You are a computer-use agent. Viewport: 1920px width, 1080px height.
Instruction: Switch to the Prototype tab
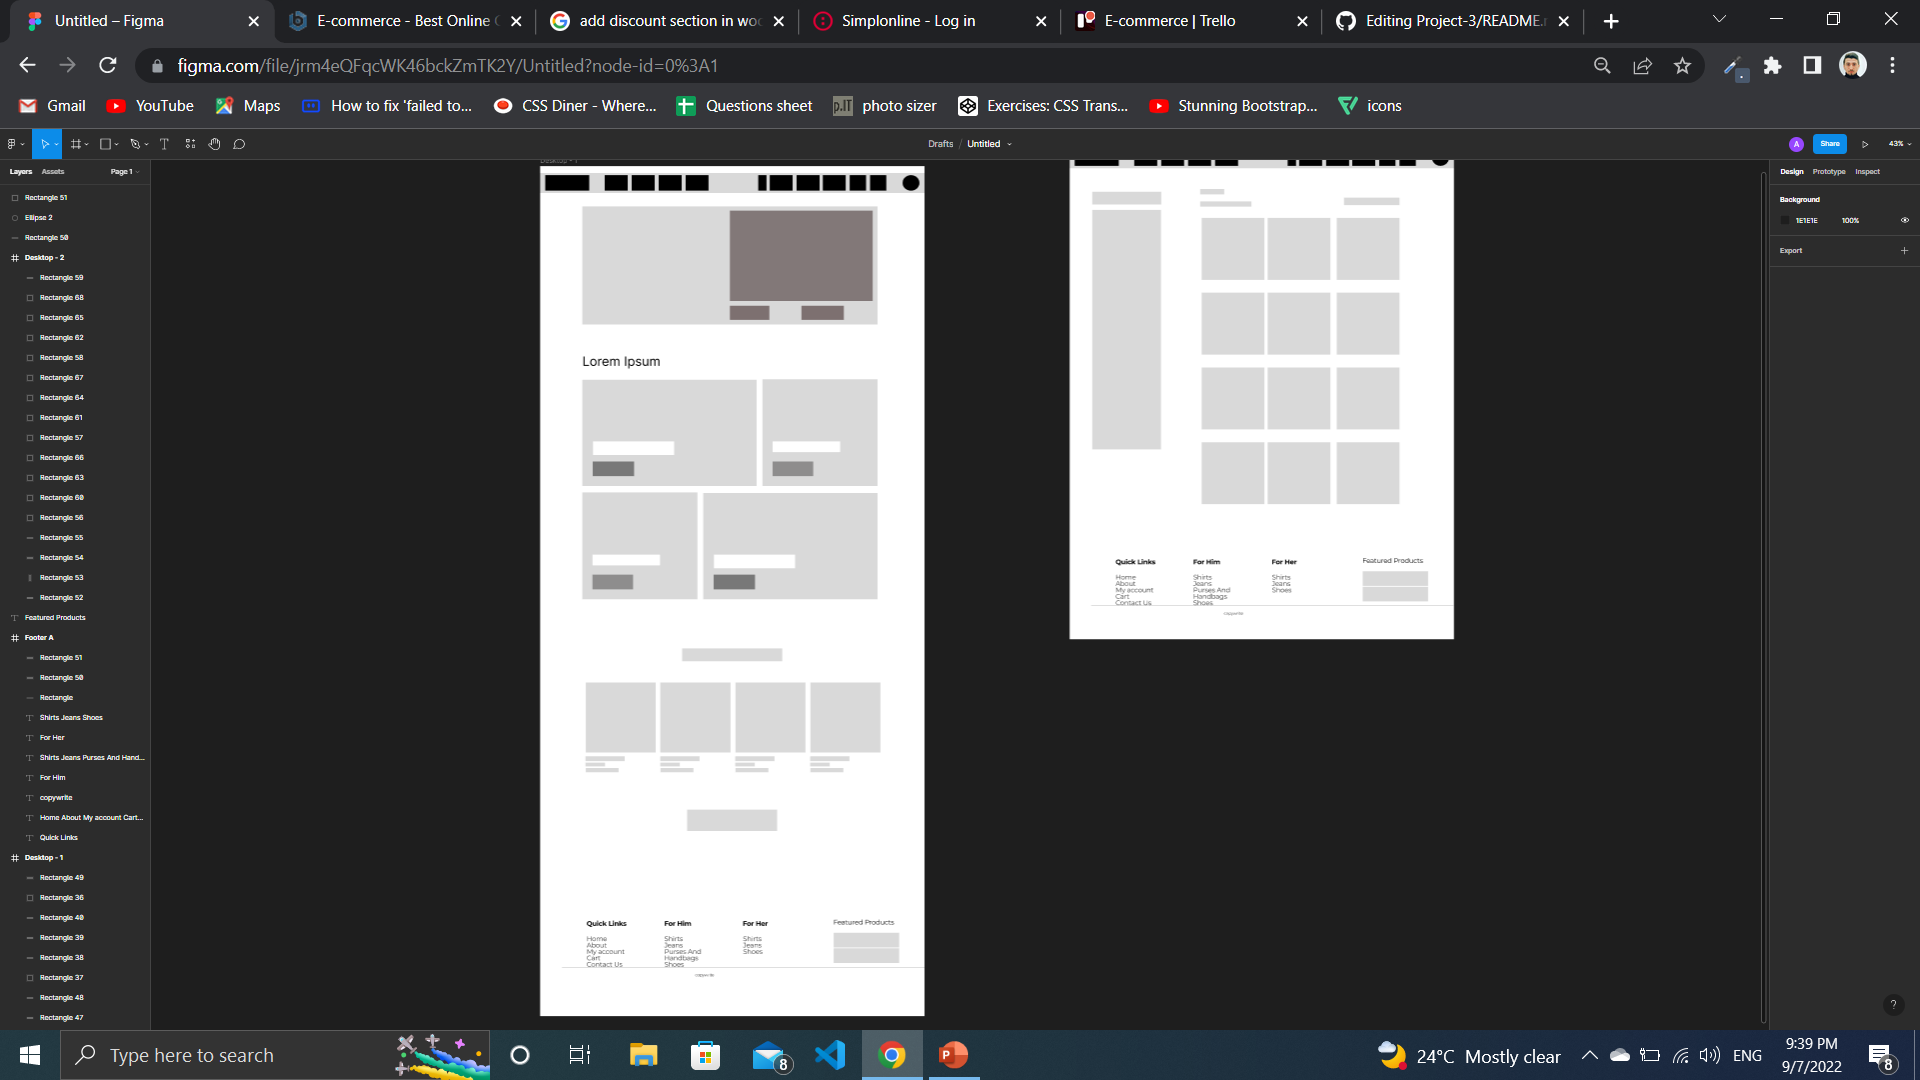1829,171
